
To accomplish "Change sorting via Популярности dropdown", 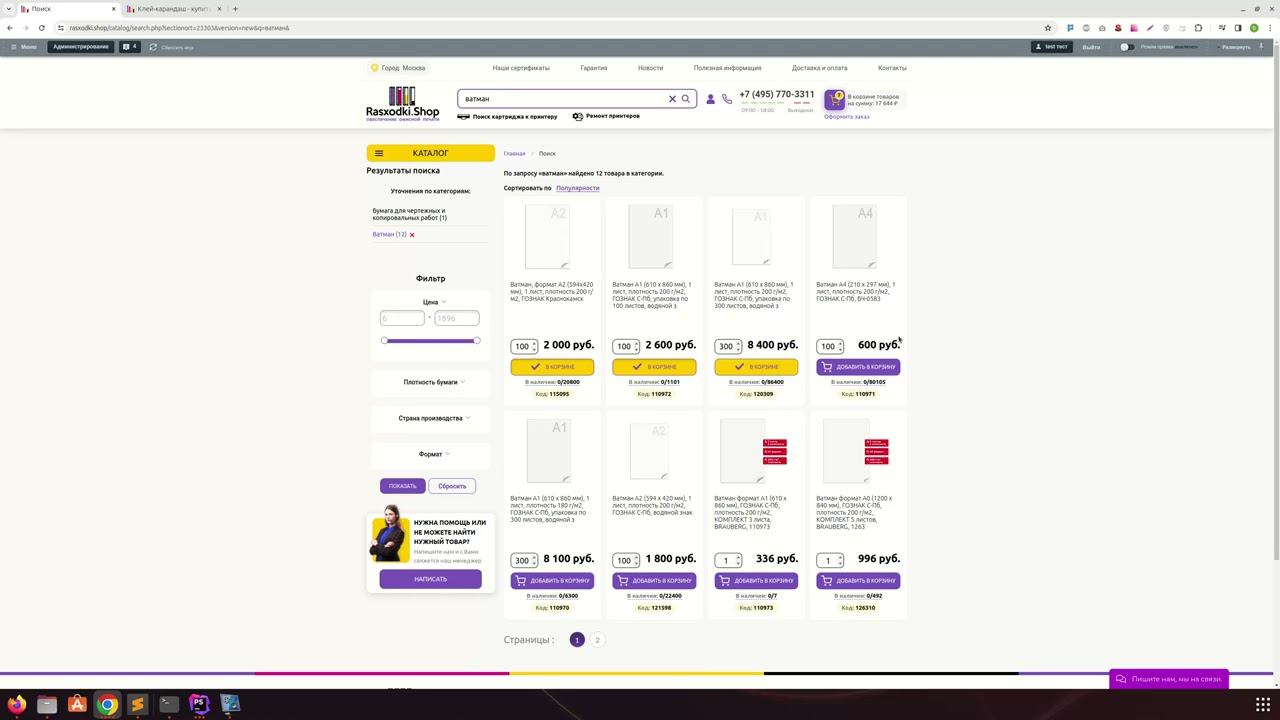I will click(x=578, y=188).
